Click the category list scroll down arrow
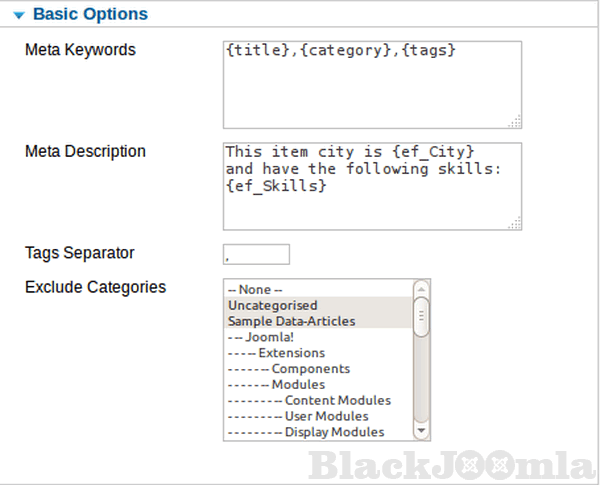The image size is (600, 485). (x=421, y=431)
